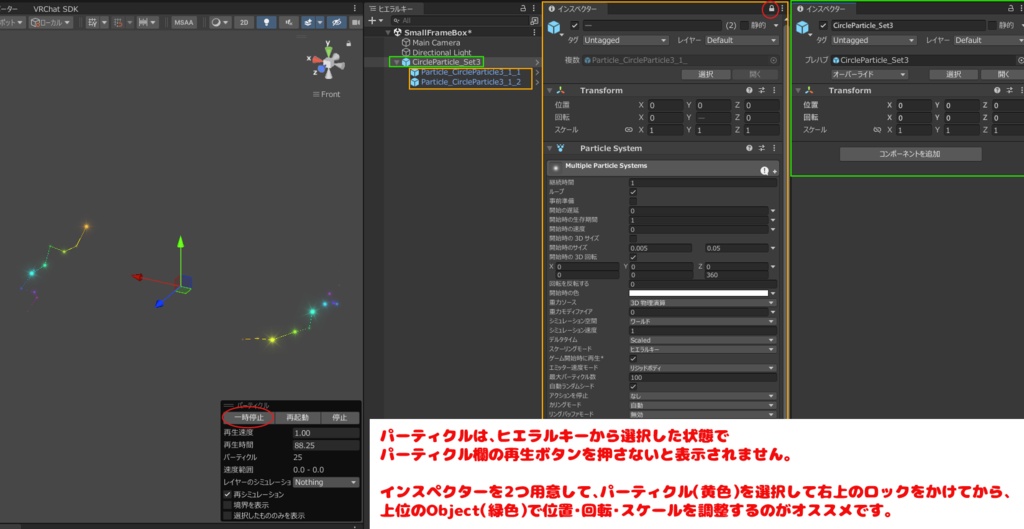The height and width of the screenshot is (529, 1024).
Task: Toggle the scene gizmo lock icon
Action: (348, 44)
